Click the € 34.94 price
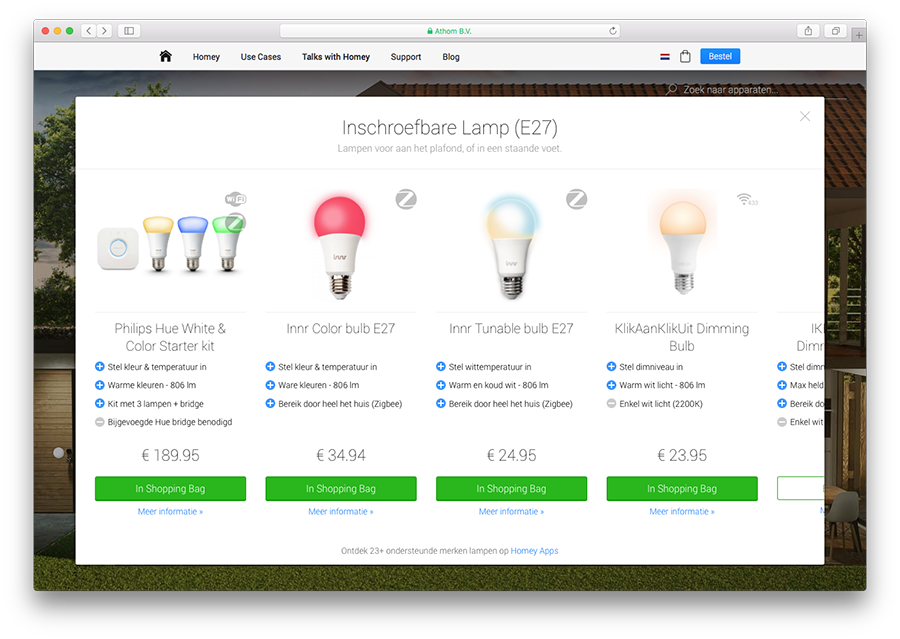The height and width of the screenshot is (639, 900). [341, 455]
